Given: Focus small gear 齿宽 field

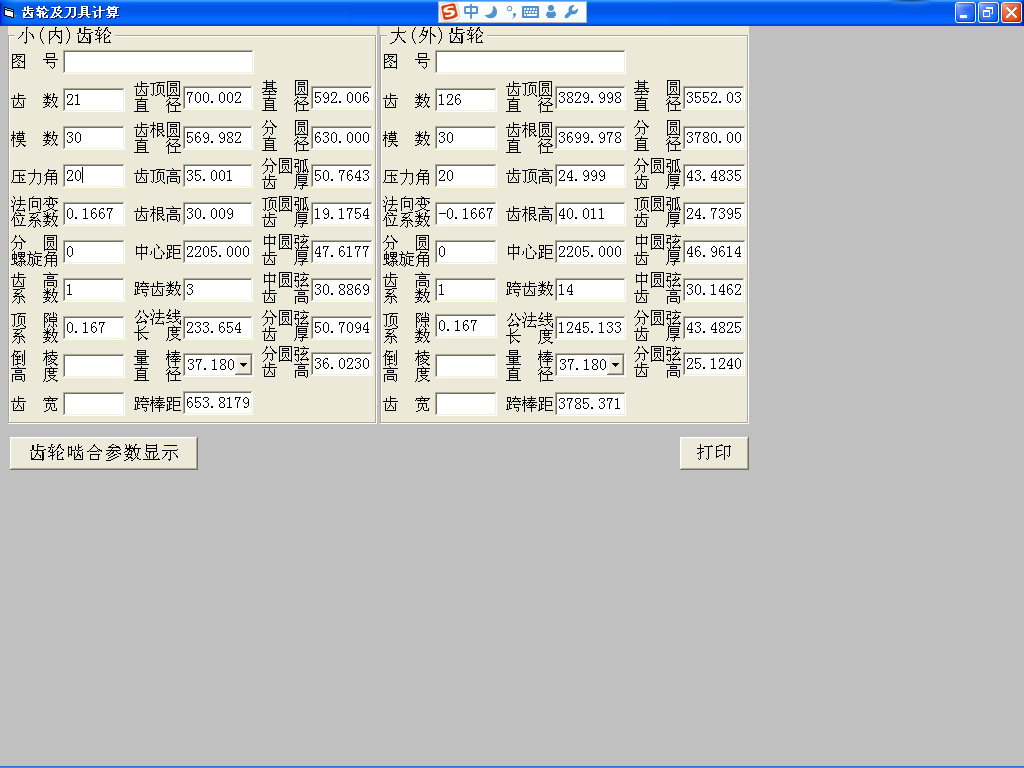Looking at the screenshot, I should click(x=93, y=404).
